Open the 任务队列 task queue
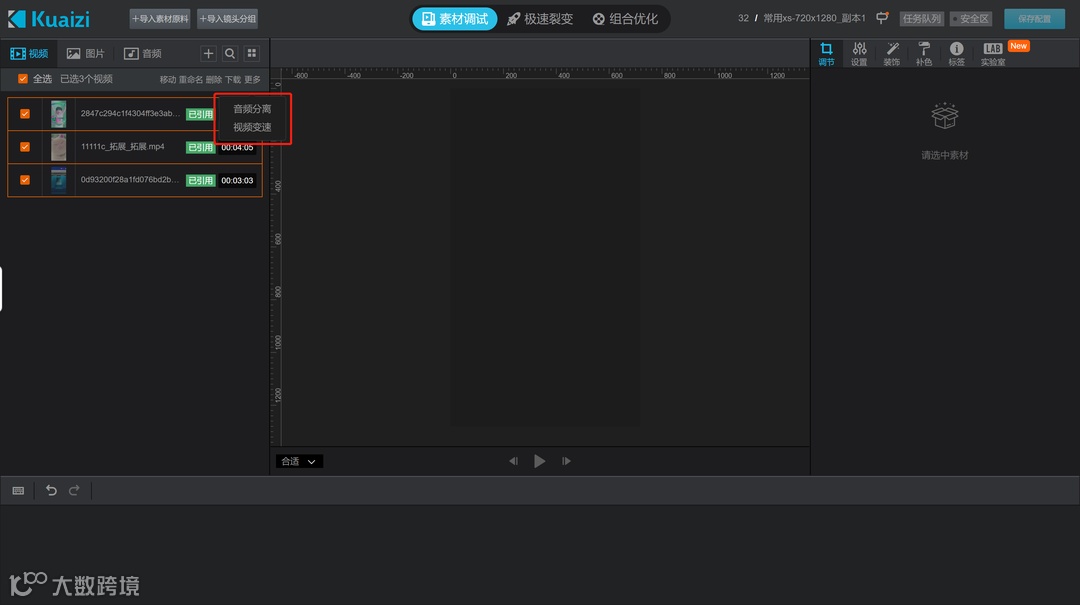This screenshot has width=1080, height=605. pos(922,19)
